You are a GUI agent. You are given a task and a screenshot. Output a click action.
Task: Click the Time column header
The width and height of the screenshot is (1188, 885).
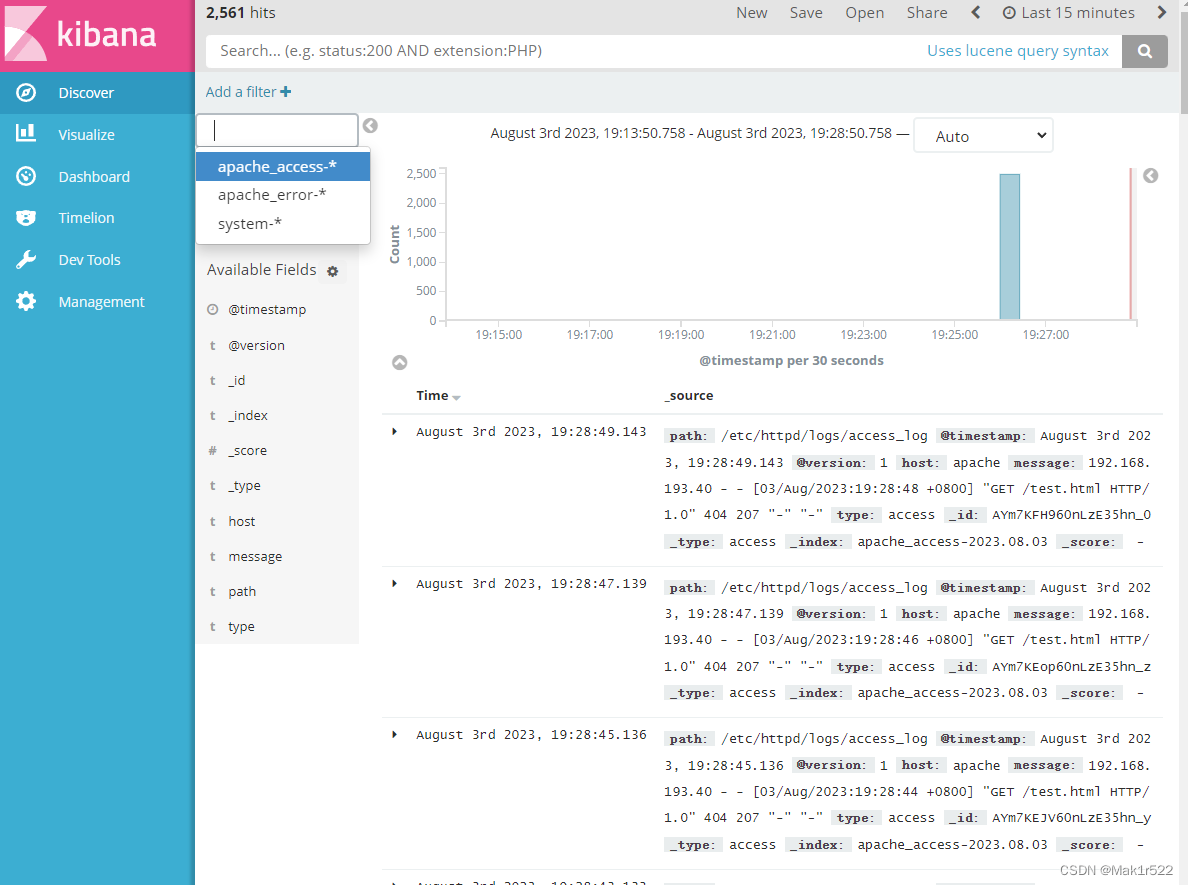coord(432,396)
